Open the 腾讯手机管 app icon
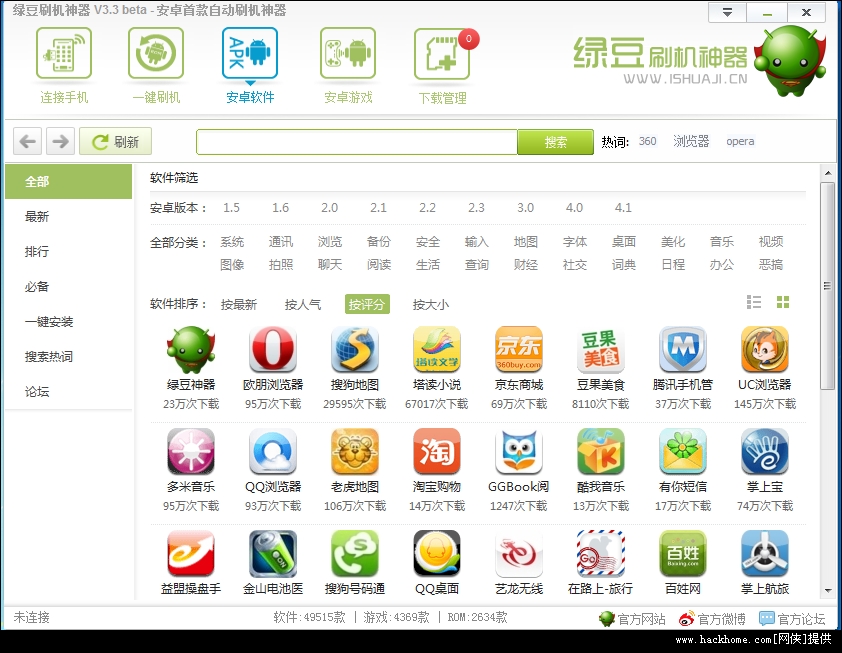Image resolution: width=842 pixels, height=653 pixels. tap(683, 350)
